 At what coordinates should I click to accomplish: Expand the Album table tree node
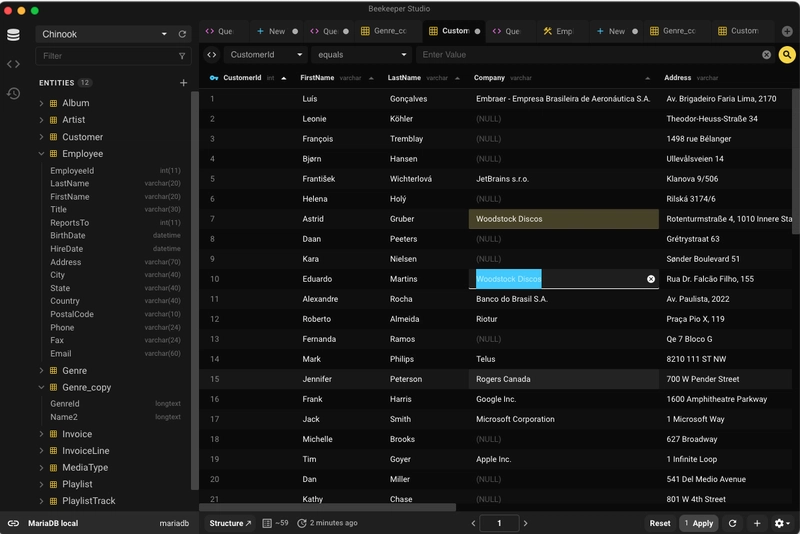coord(41,103)
